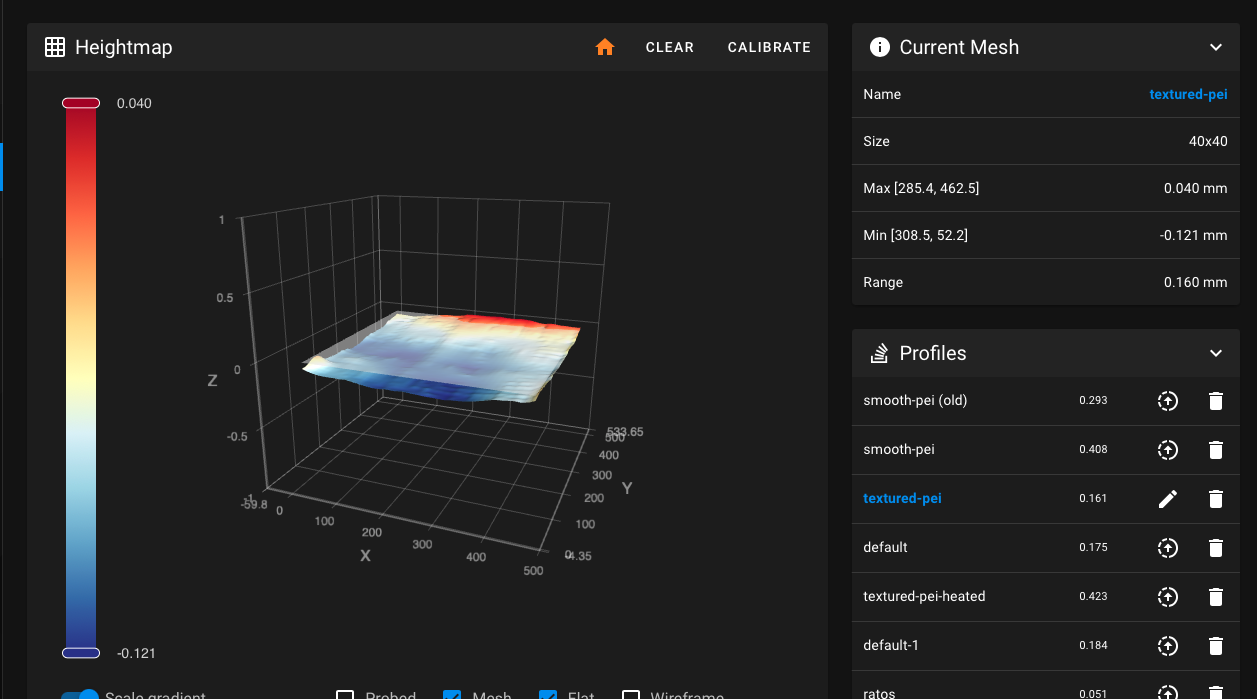The height and width of the screenshot is (699, 1257).
Task: Click the smooth-pei (old) profile name
Action: coord(915,400)
